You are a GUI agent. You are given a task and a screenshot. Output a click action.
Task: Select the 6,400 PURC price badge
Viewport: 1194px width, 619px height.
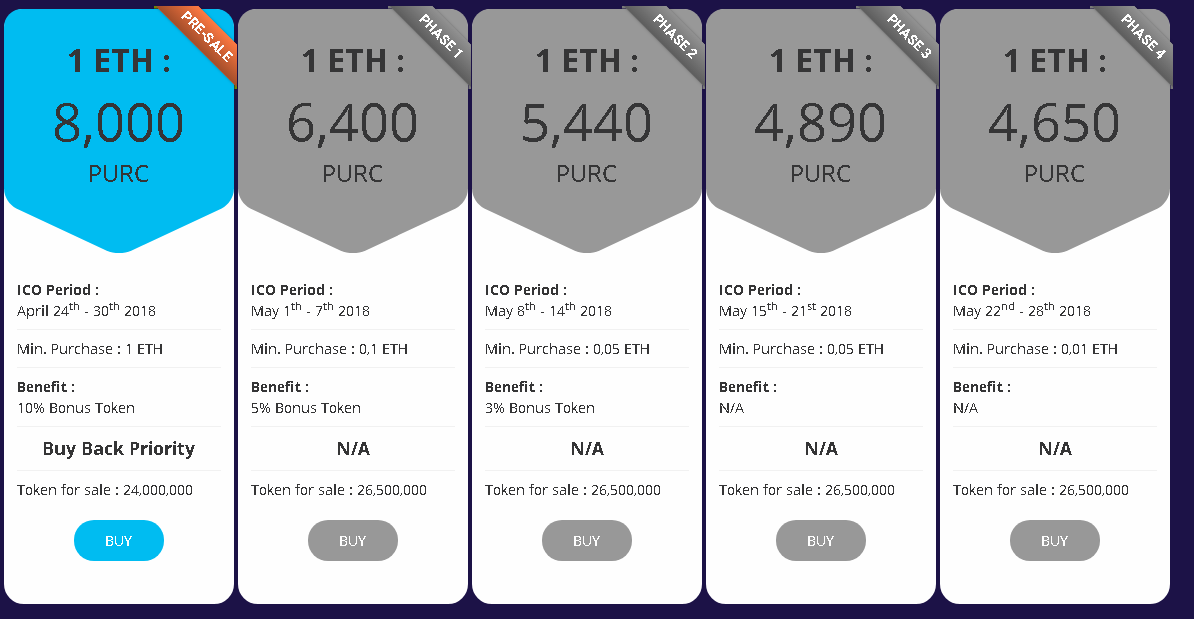point(353,131)
